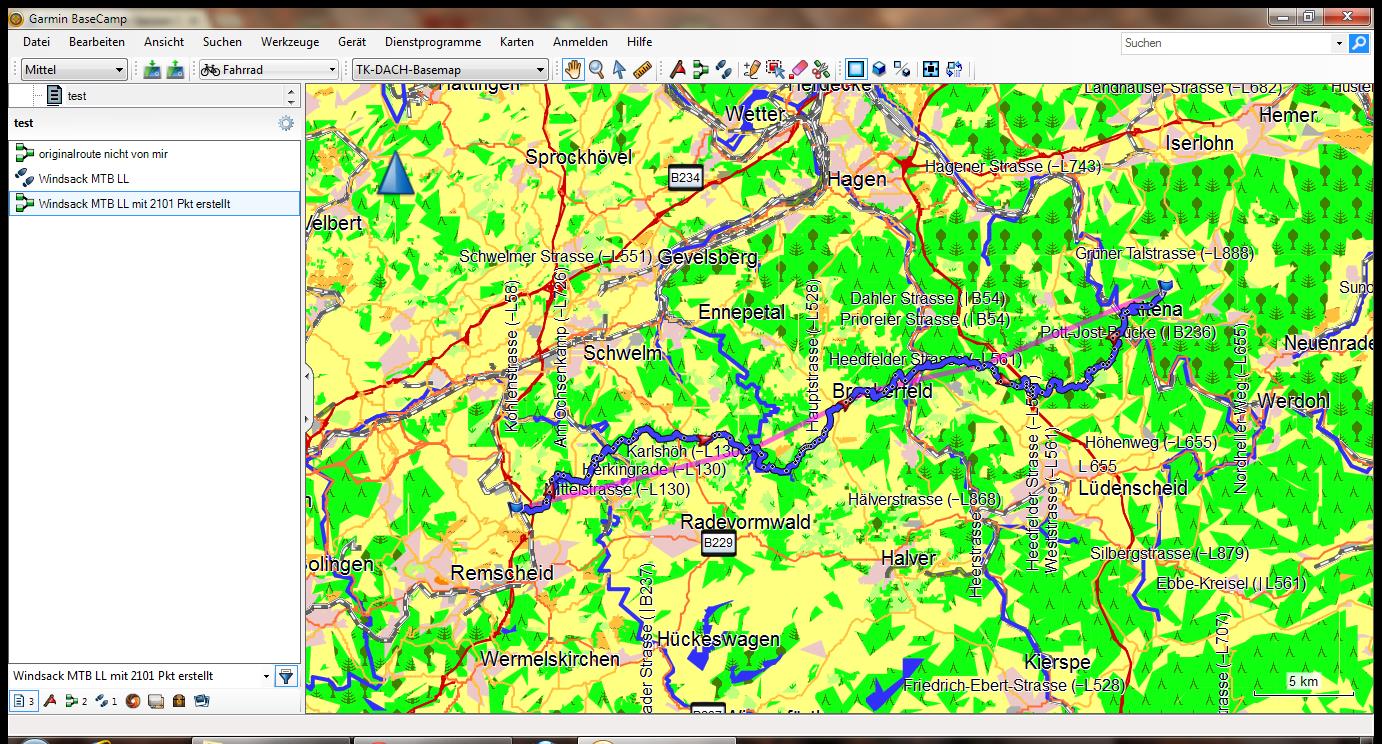Image resolution: width=1382 pixels, height=744 pixels.
Task: Select route 'originalroute nicht von mir'
Action: pyautogui.click(x=154, y=154)
